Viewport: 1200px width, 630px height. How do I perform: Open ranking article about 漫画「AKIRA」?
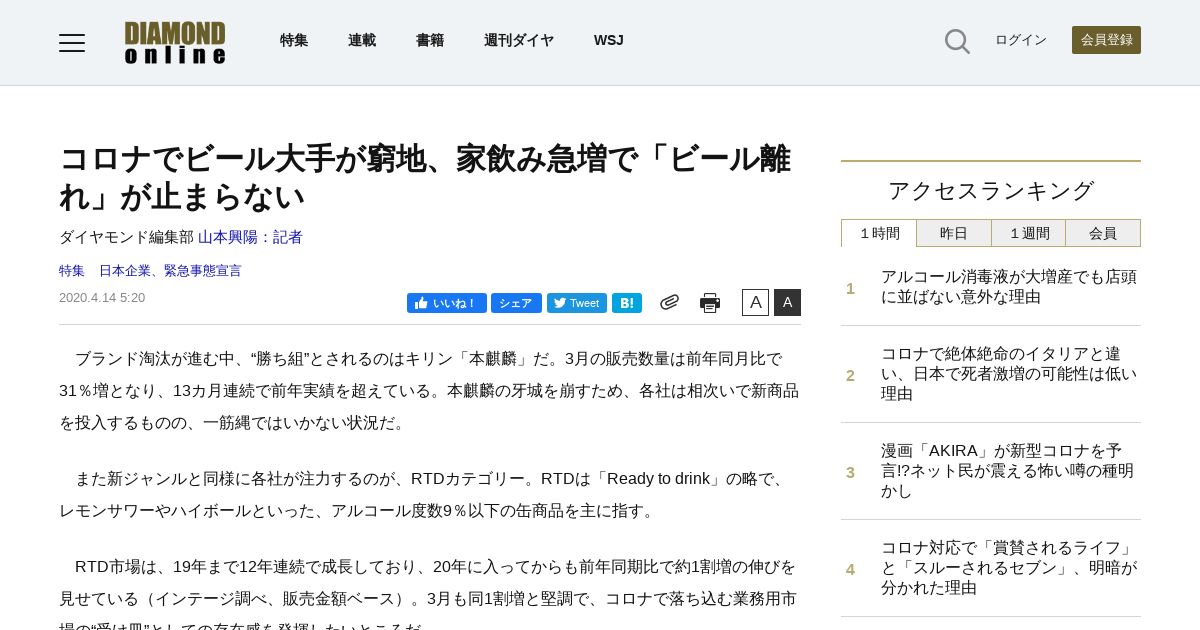(x=1009, y=471)
